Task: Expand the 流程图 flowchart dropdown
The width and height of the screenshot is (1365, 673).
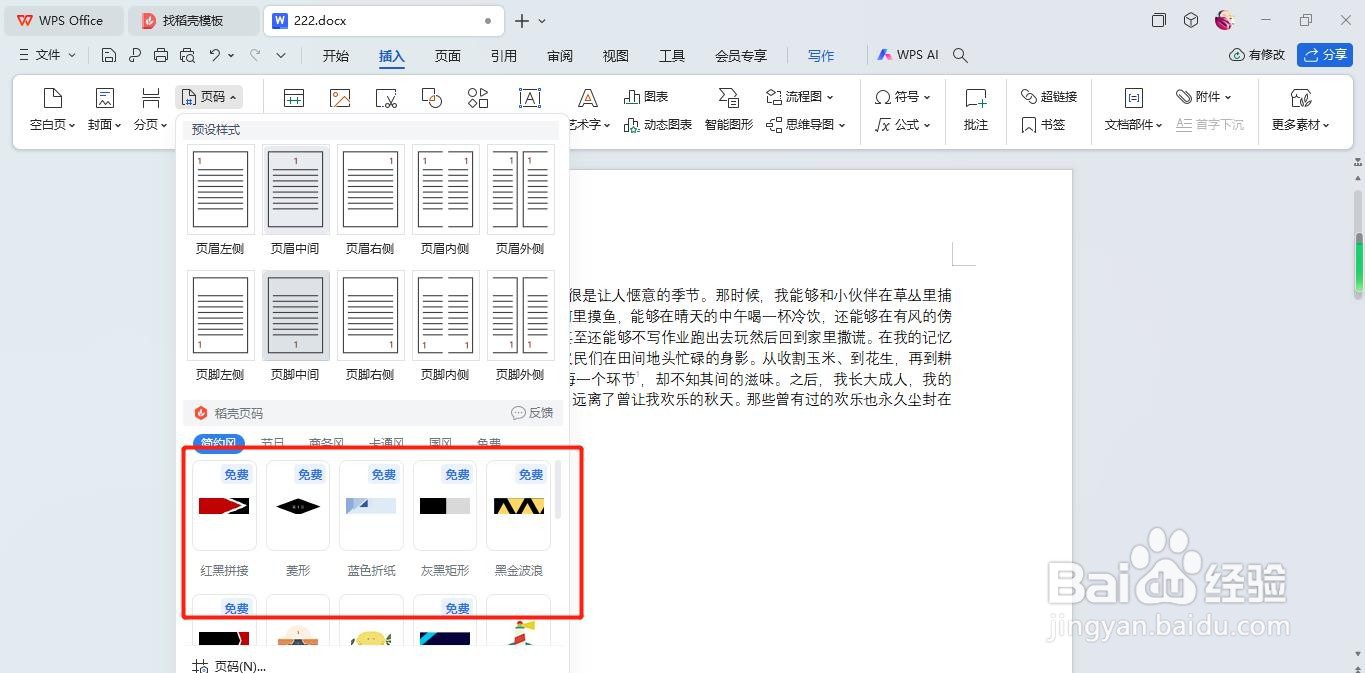Action: (x=804, y=96)
